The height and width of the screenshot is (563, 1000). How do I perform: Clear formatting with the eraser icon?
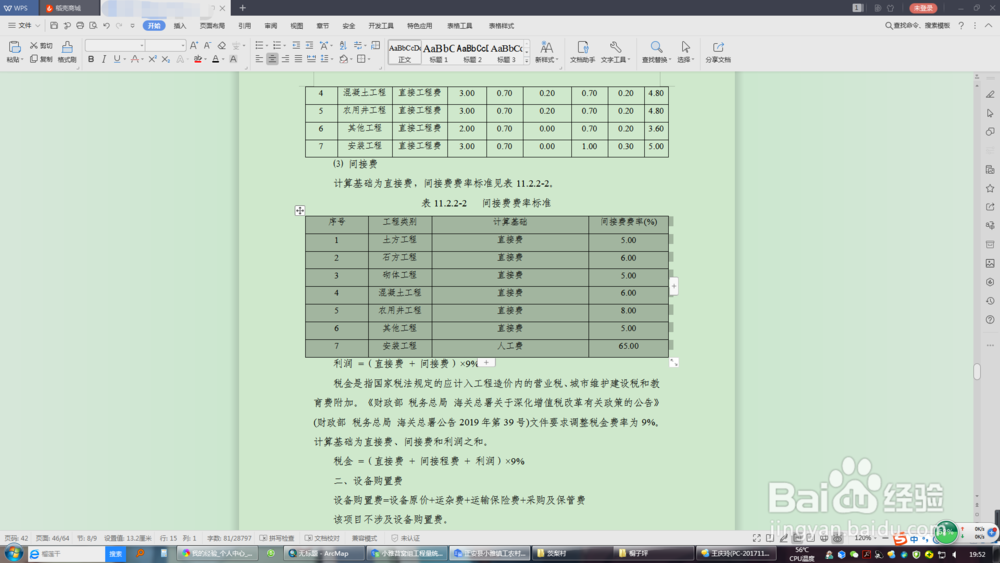click(221, 45)
